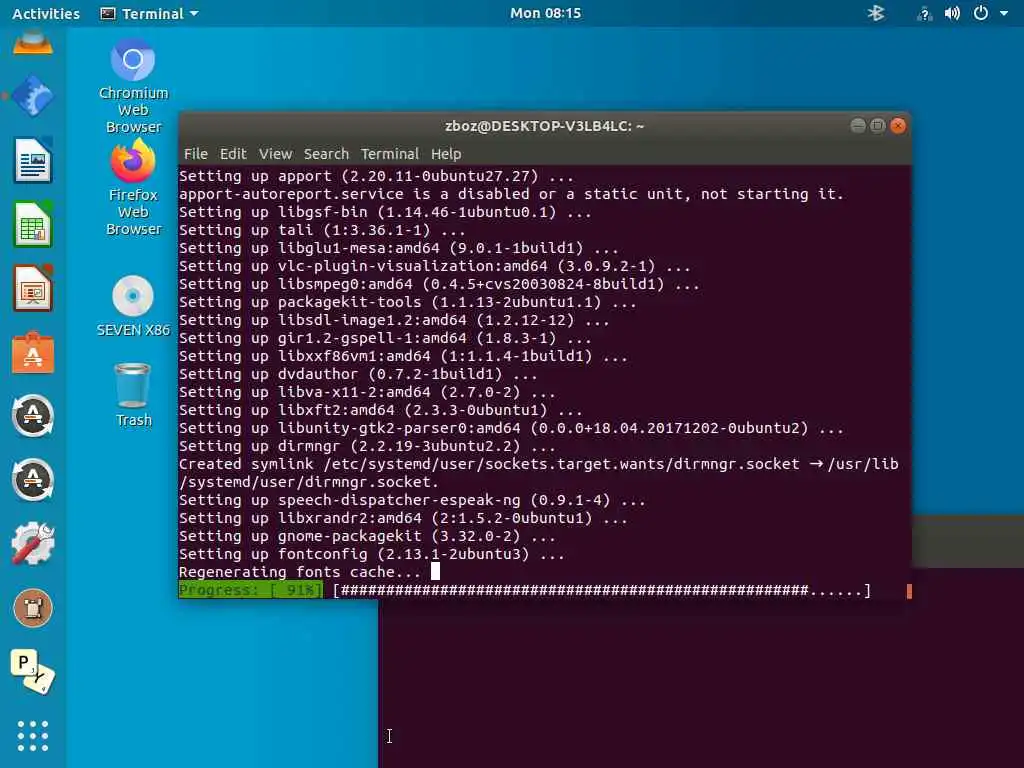Click the "Setting up gnome-packagekit" line
This screenshot has width=1024, height=768.
pos(367,536)
